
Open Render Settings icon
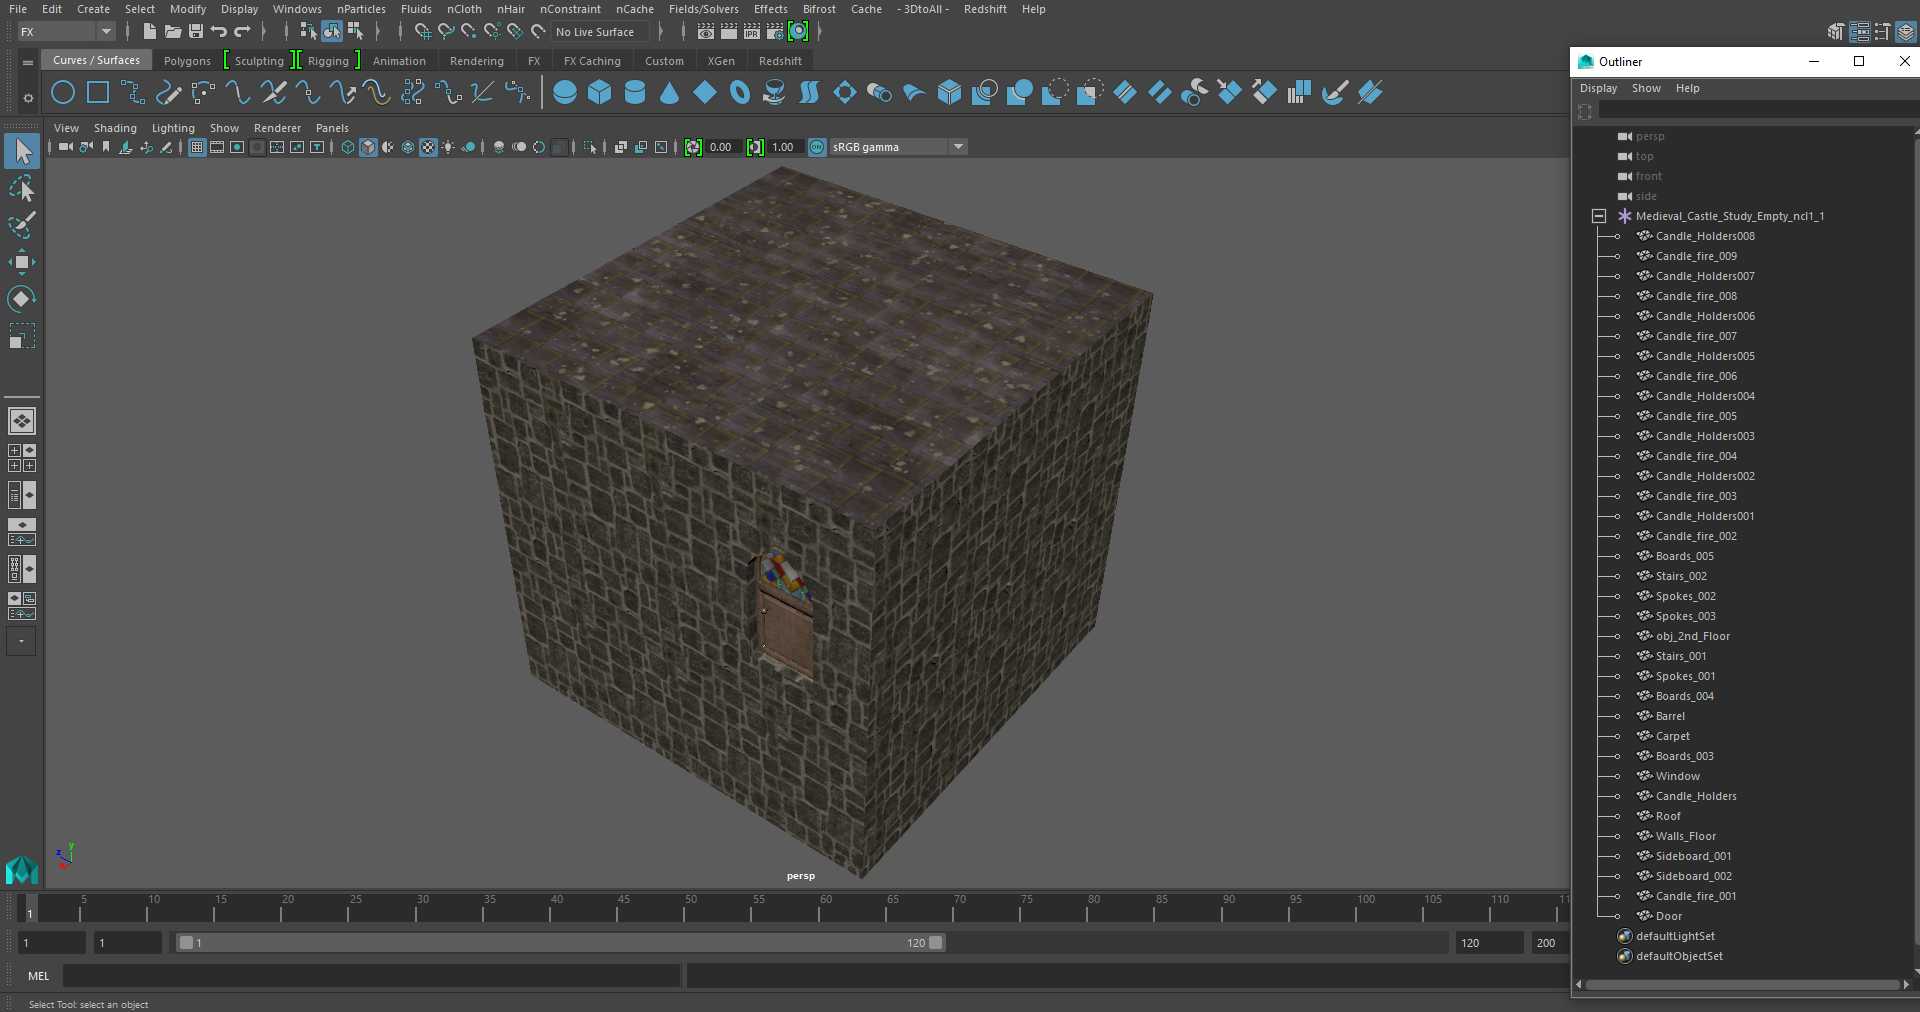(775, 32)
